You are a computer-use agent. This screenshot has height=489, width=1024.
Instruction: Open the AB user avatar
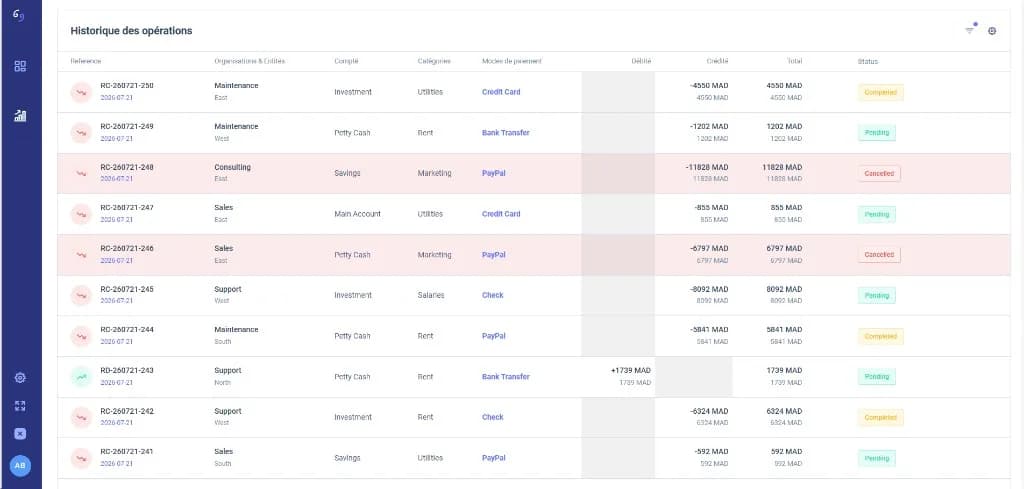pyautogui.click(x=20, y=465)
